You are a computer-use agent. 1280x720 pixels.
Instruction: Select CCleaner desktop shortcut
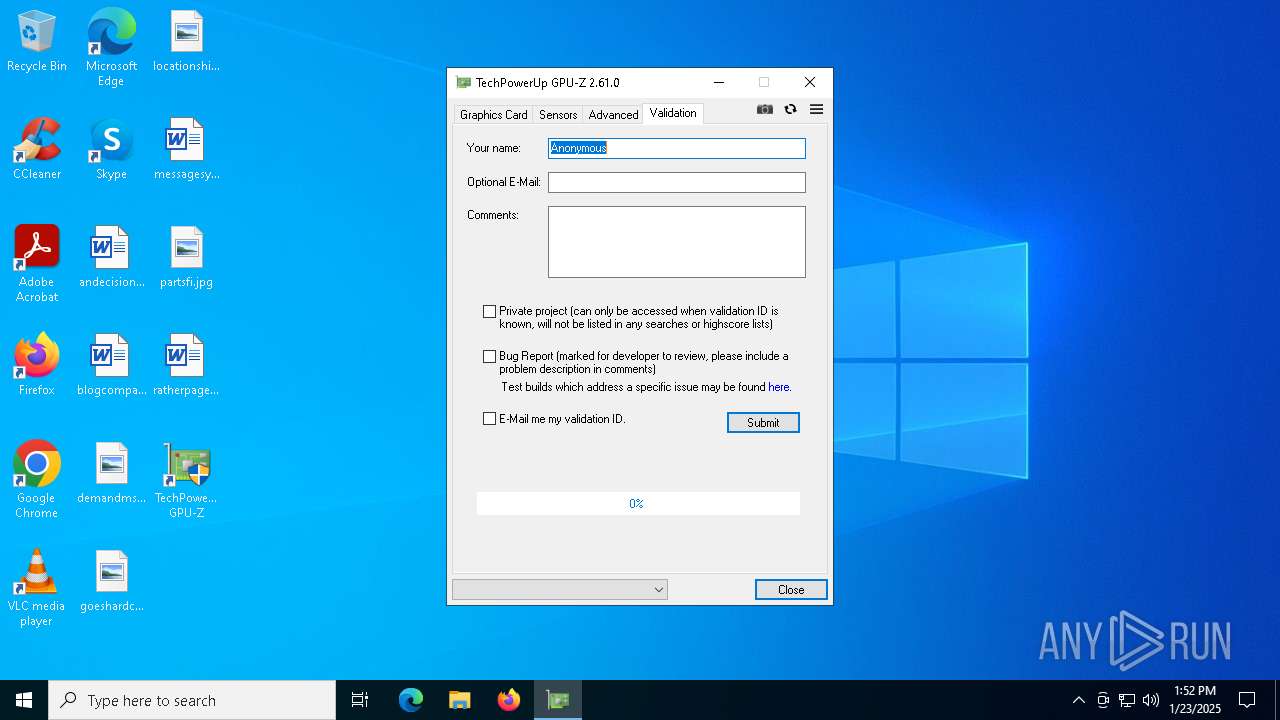click(37, 150)
